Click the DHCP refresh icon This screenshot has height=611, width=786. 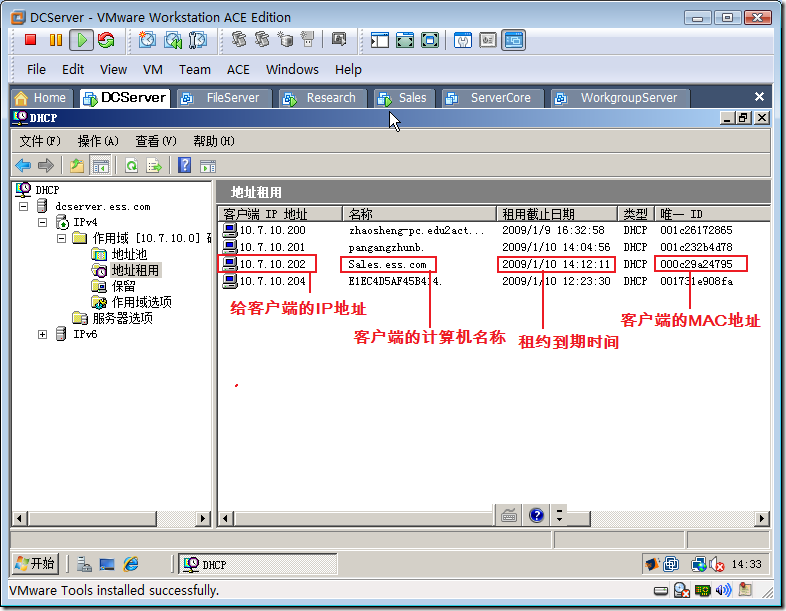pos(131,165)
